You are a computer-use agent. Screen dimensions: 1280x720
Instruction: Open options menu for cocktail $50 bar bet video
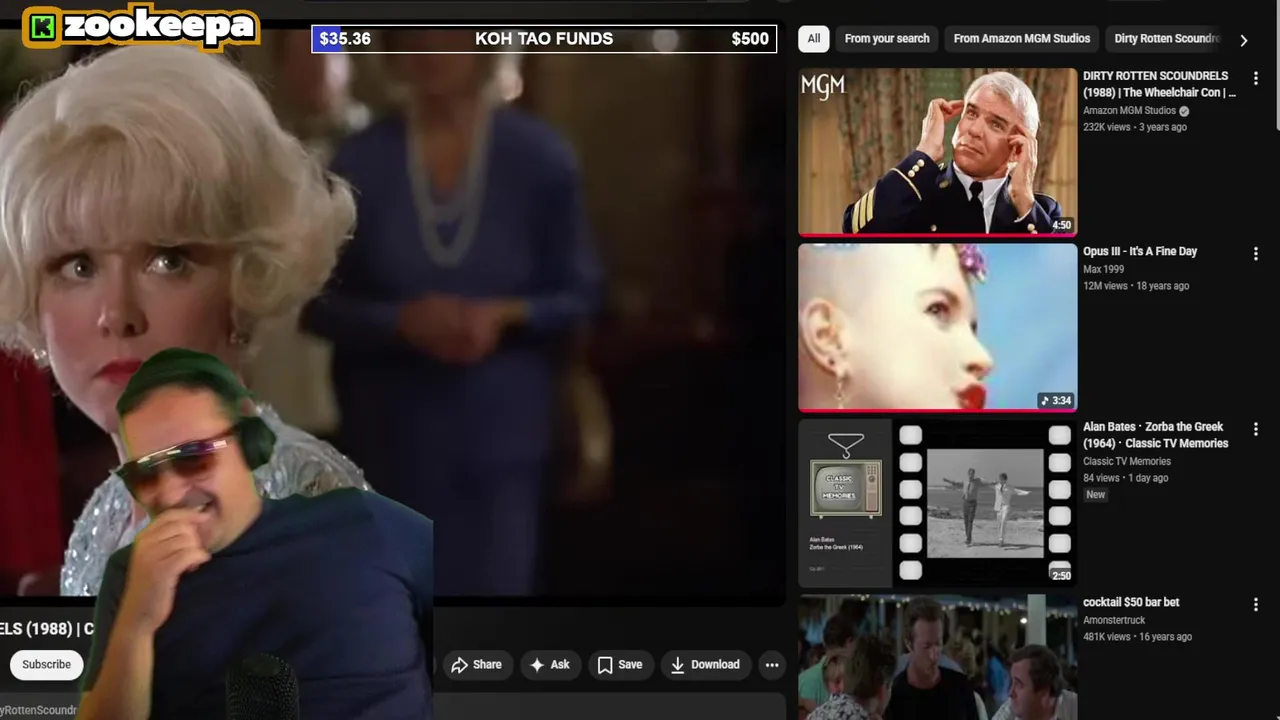pos(1256,605)
